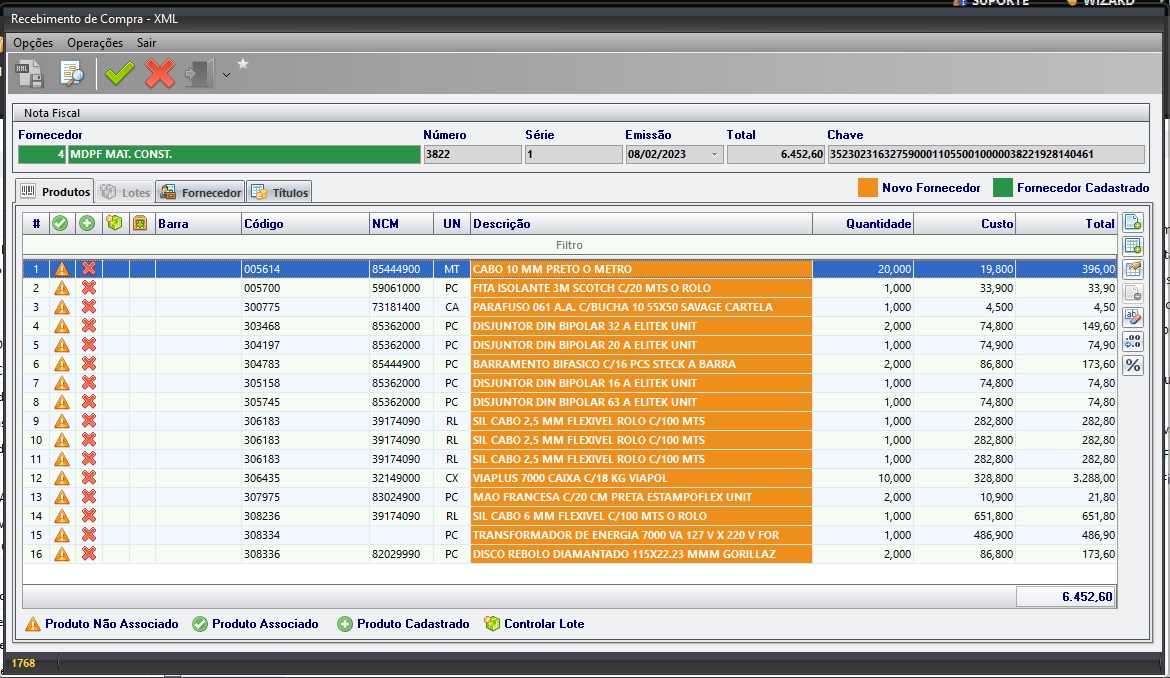
Task: Cancel with the large red X icon
Action: (x=160, y=74)
